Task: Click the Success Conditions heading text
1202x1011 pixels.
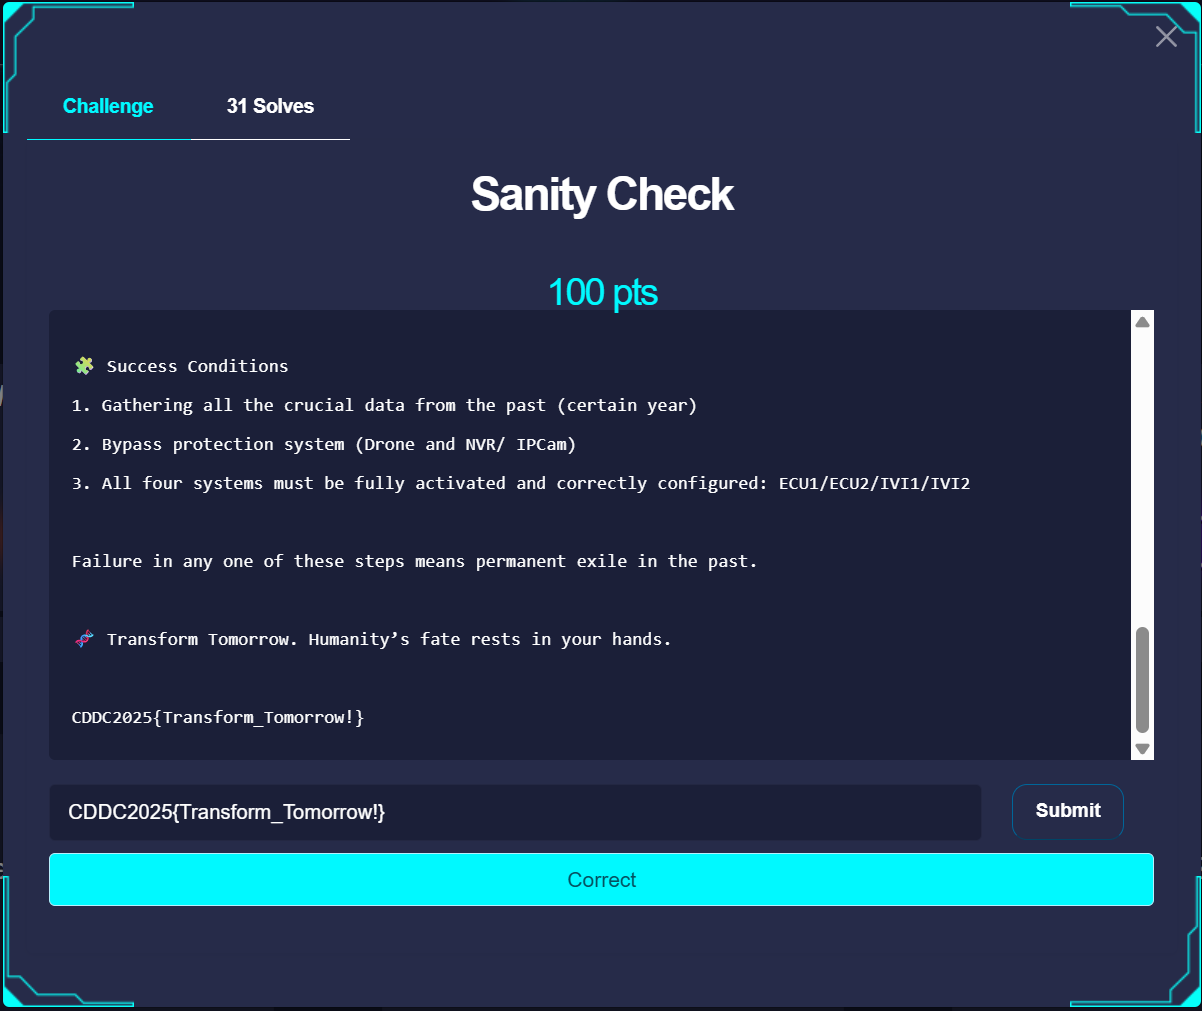Action: [197, 366]
